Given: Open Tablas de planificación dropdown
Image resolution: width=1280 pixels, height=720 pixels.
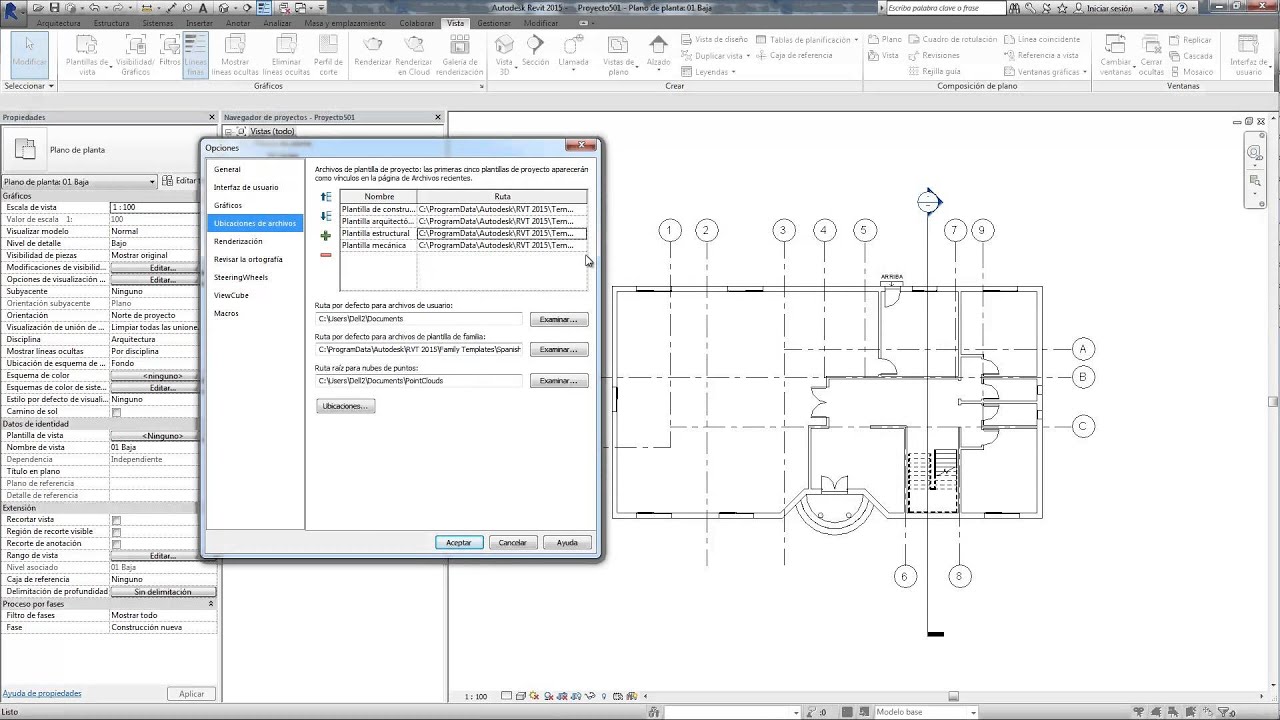Looking at the screenshot, I should 808,40.
